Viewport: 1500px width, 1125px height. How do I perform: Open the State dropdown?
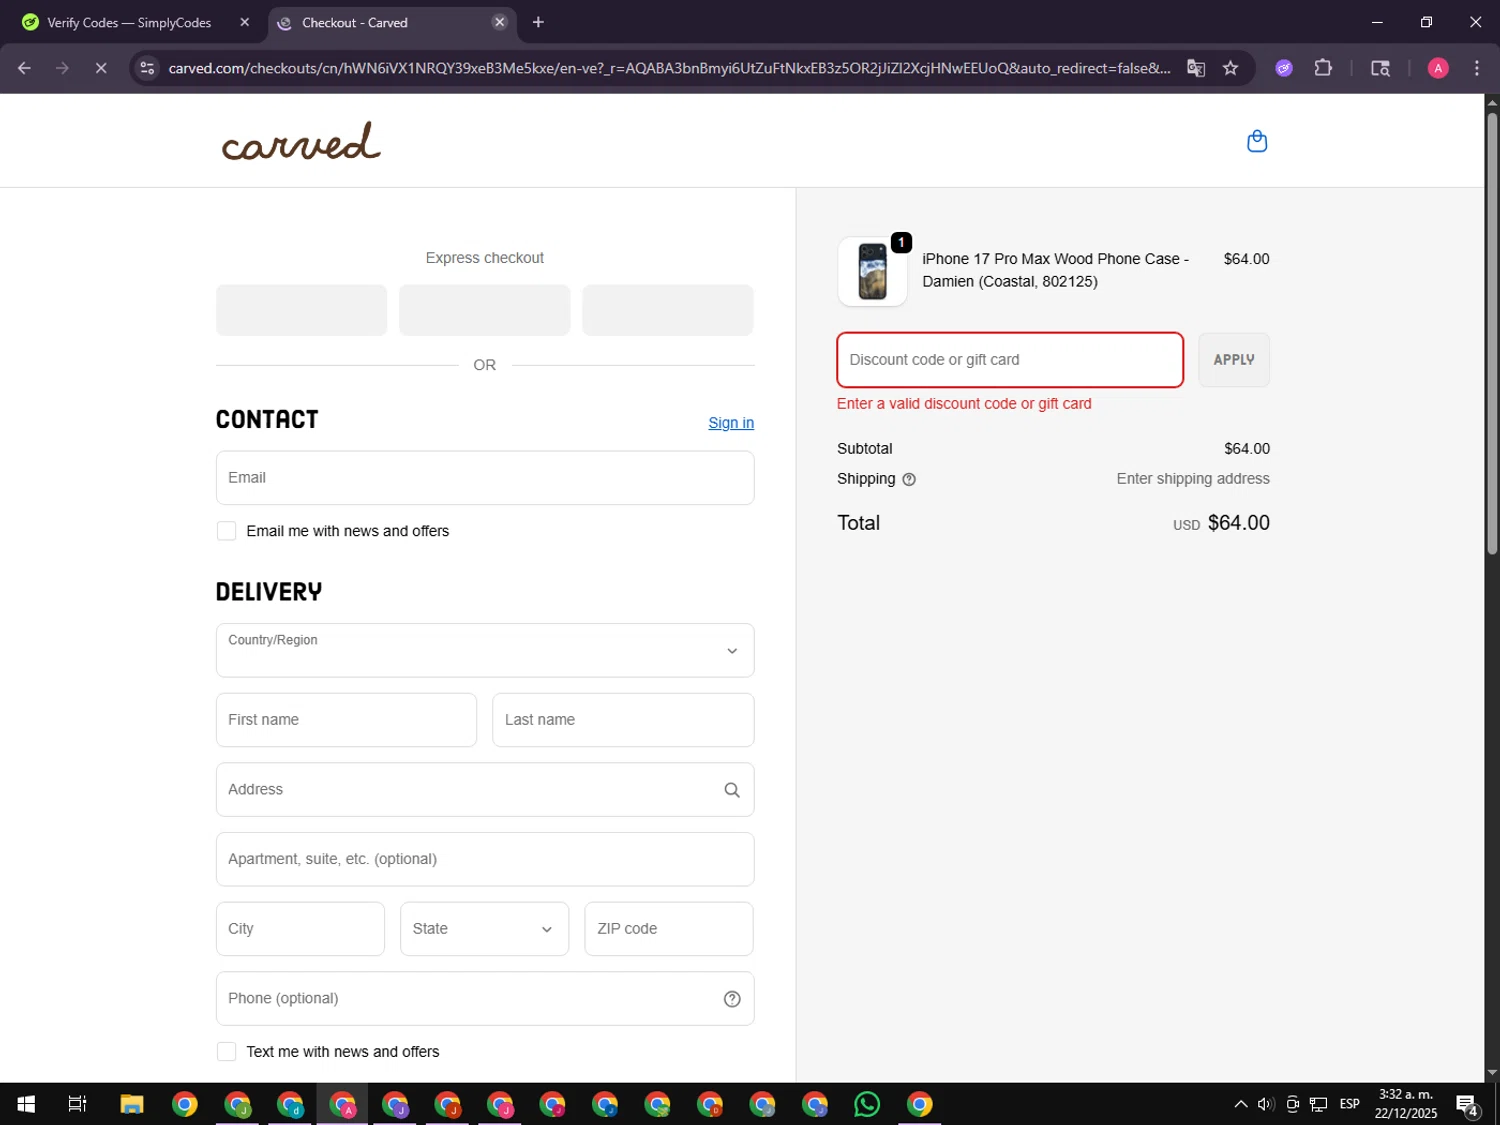pos(484,929)
